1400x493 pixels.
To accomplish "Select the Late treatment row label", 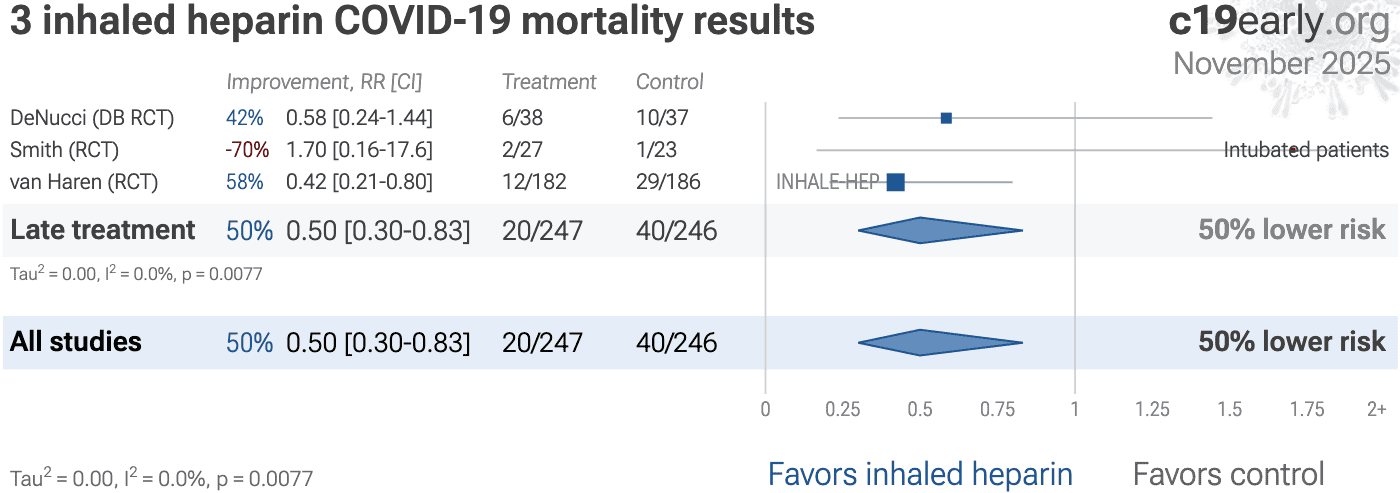I will tap(103, 230).
